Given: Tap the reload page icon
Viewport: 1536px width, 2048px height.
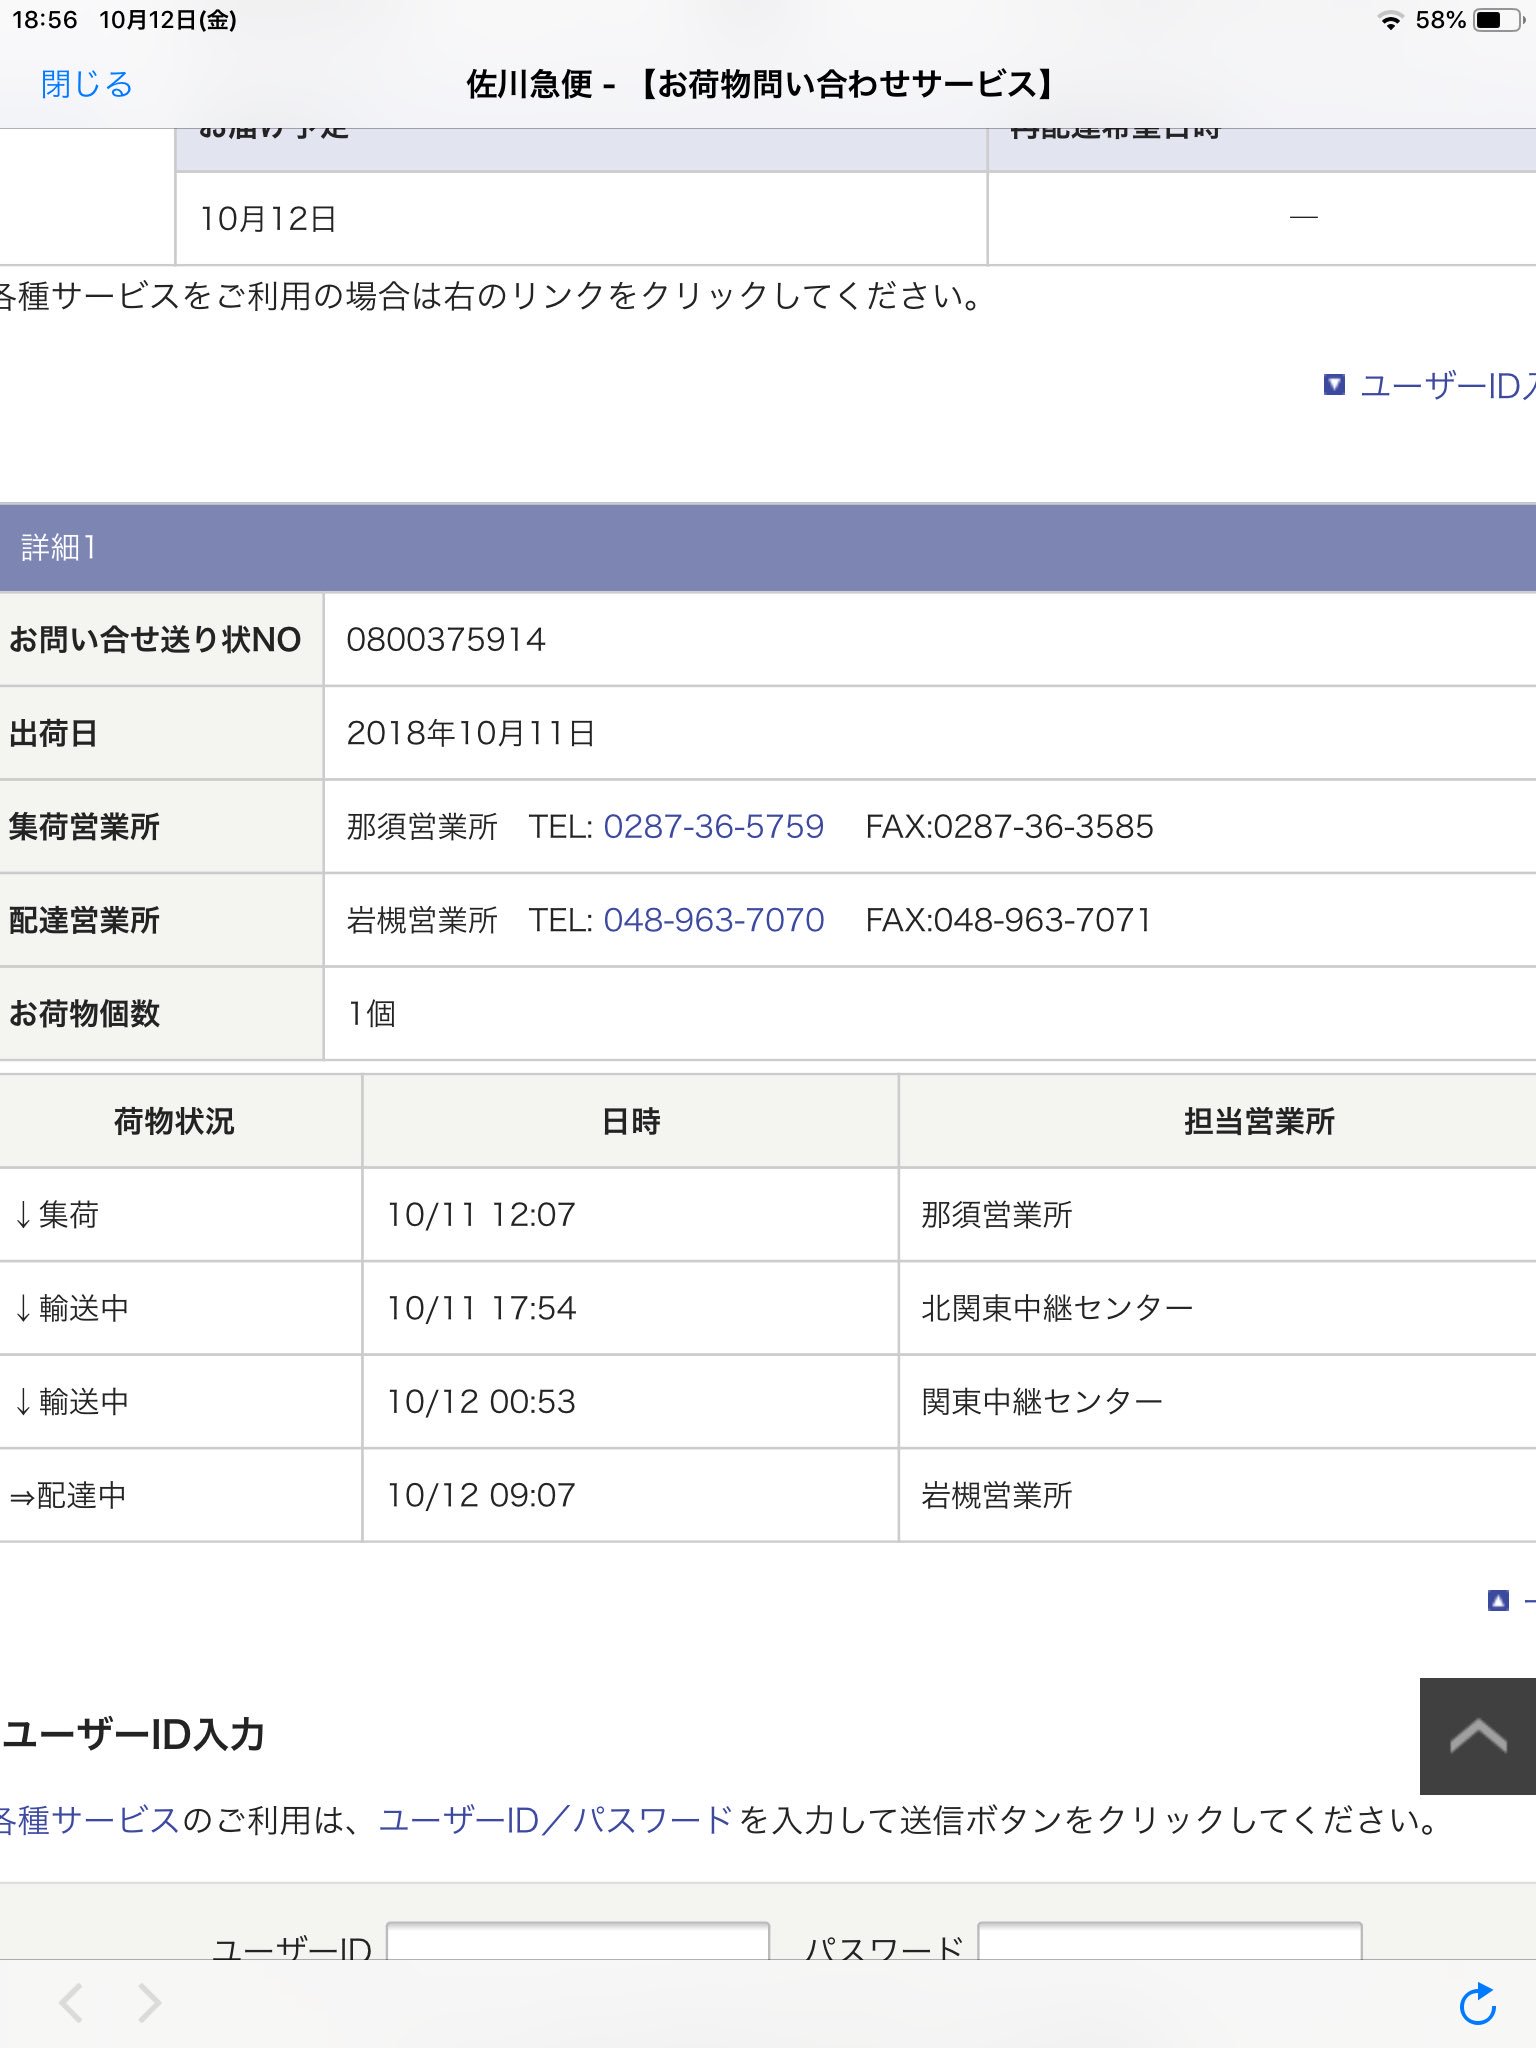Looking at the screenshot, I should [x=1476, y=2004].
